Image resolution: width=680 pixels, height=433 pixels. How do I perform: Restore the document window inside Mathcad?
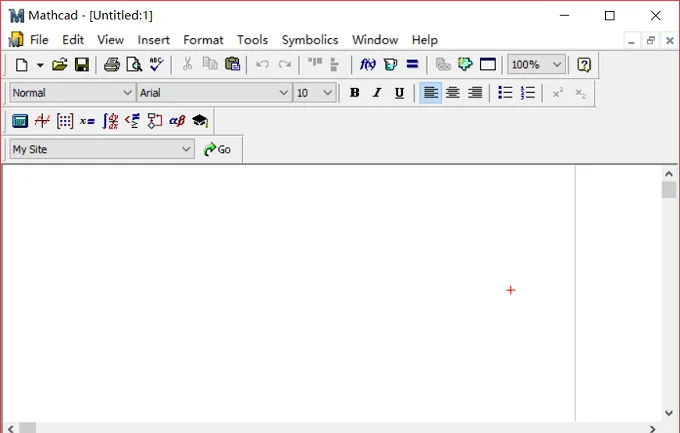[x=650, y=41]
